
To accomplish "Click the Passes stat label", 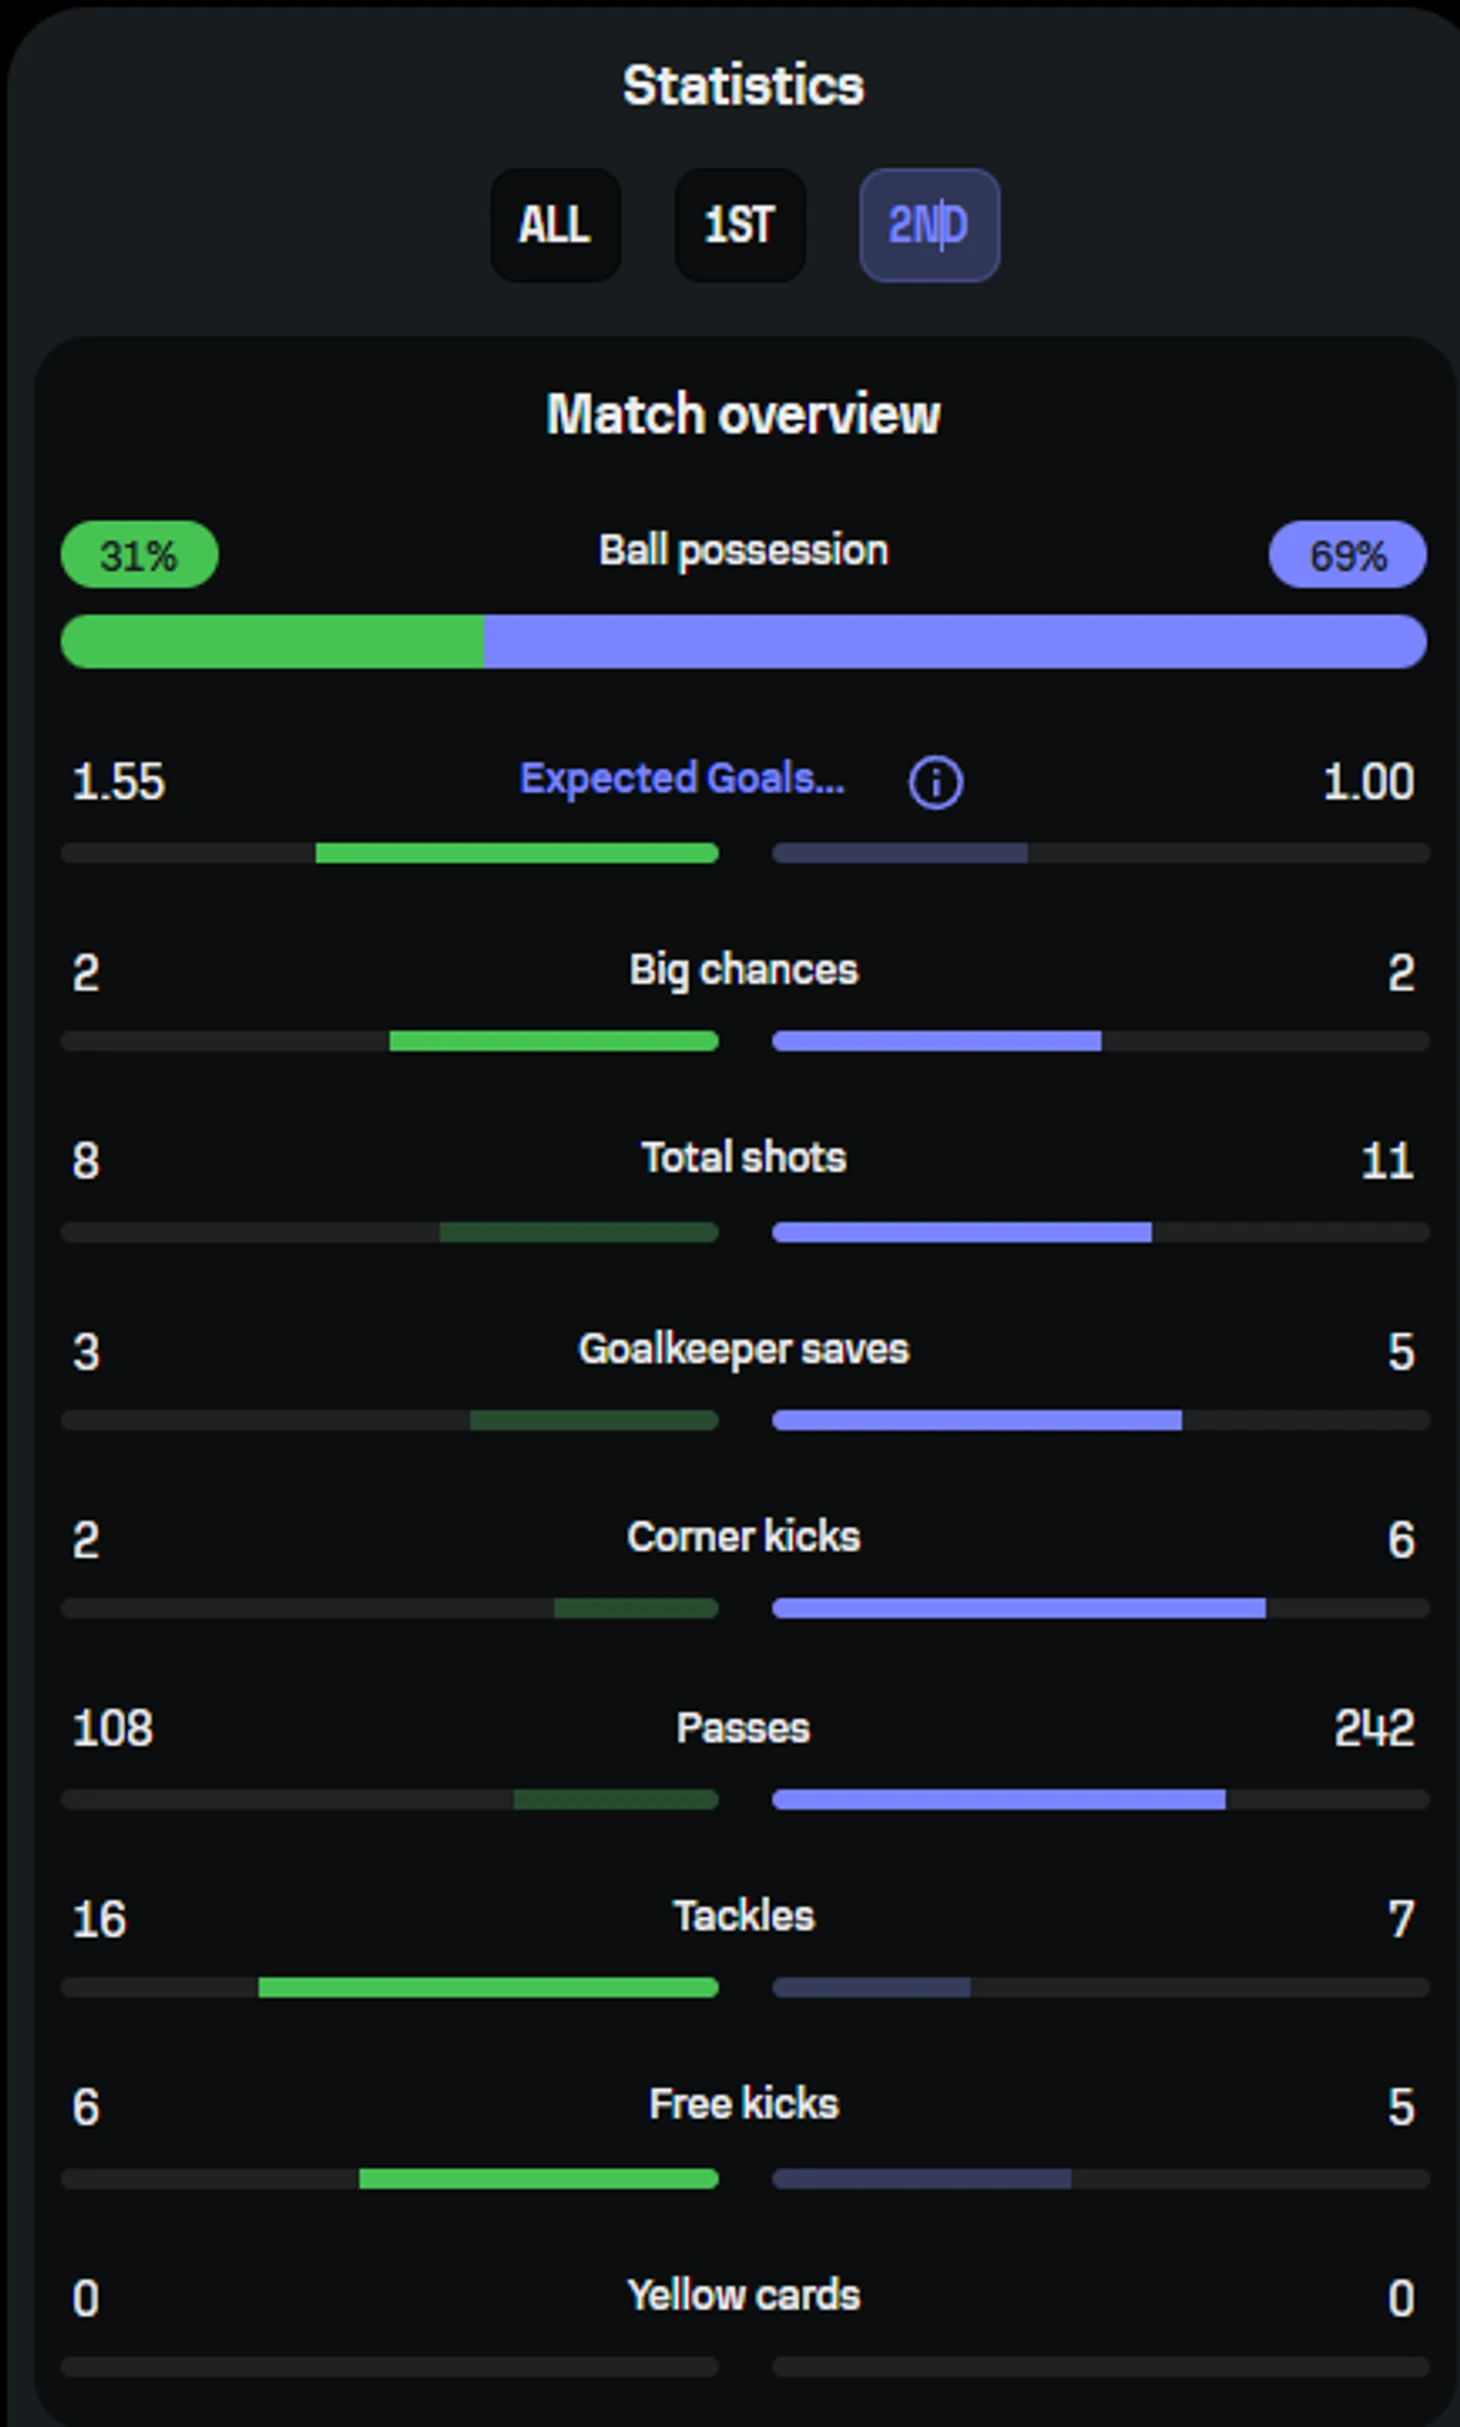I will [743, 1728].
